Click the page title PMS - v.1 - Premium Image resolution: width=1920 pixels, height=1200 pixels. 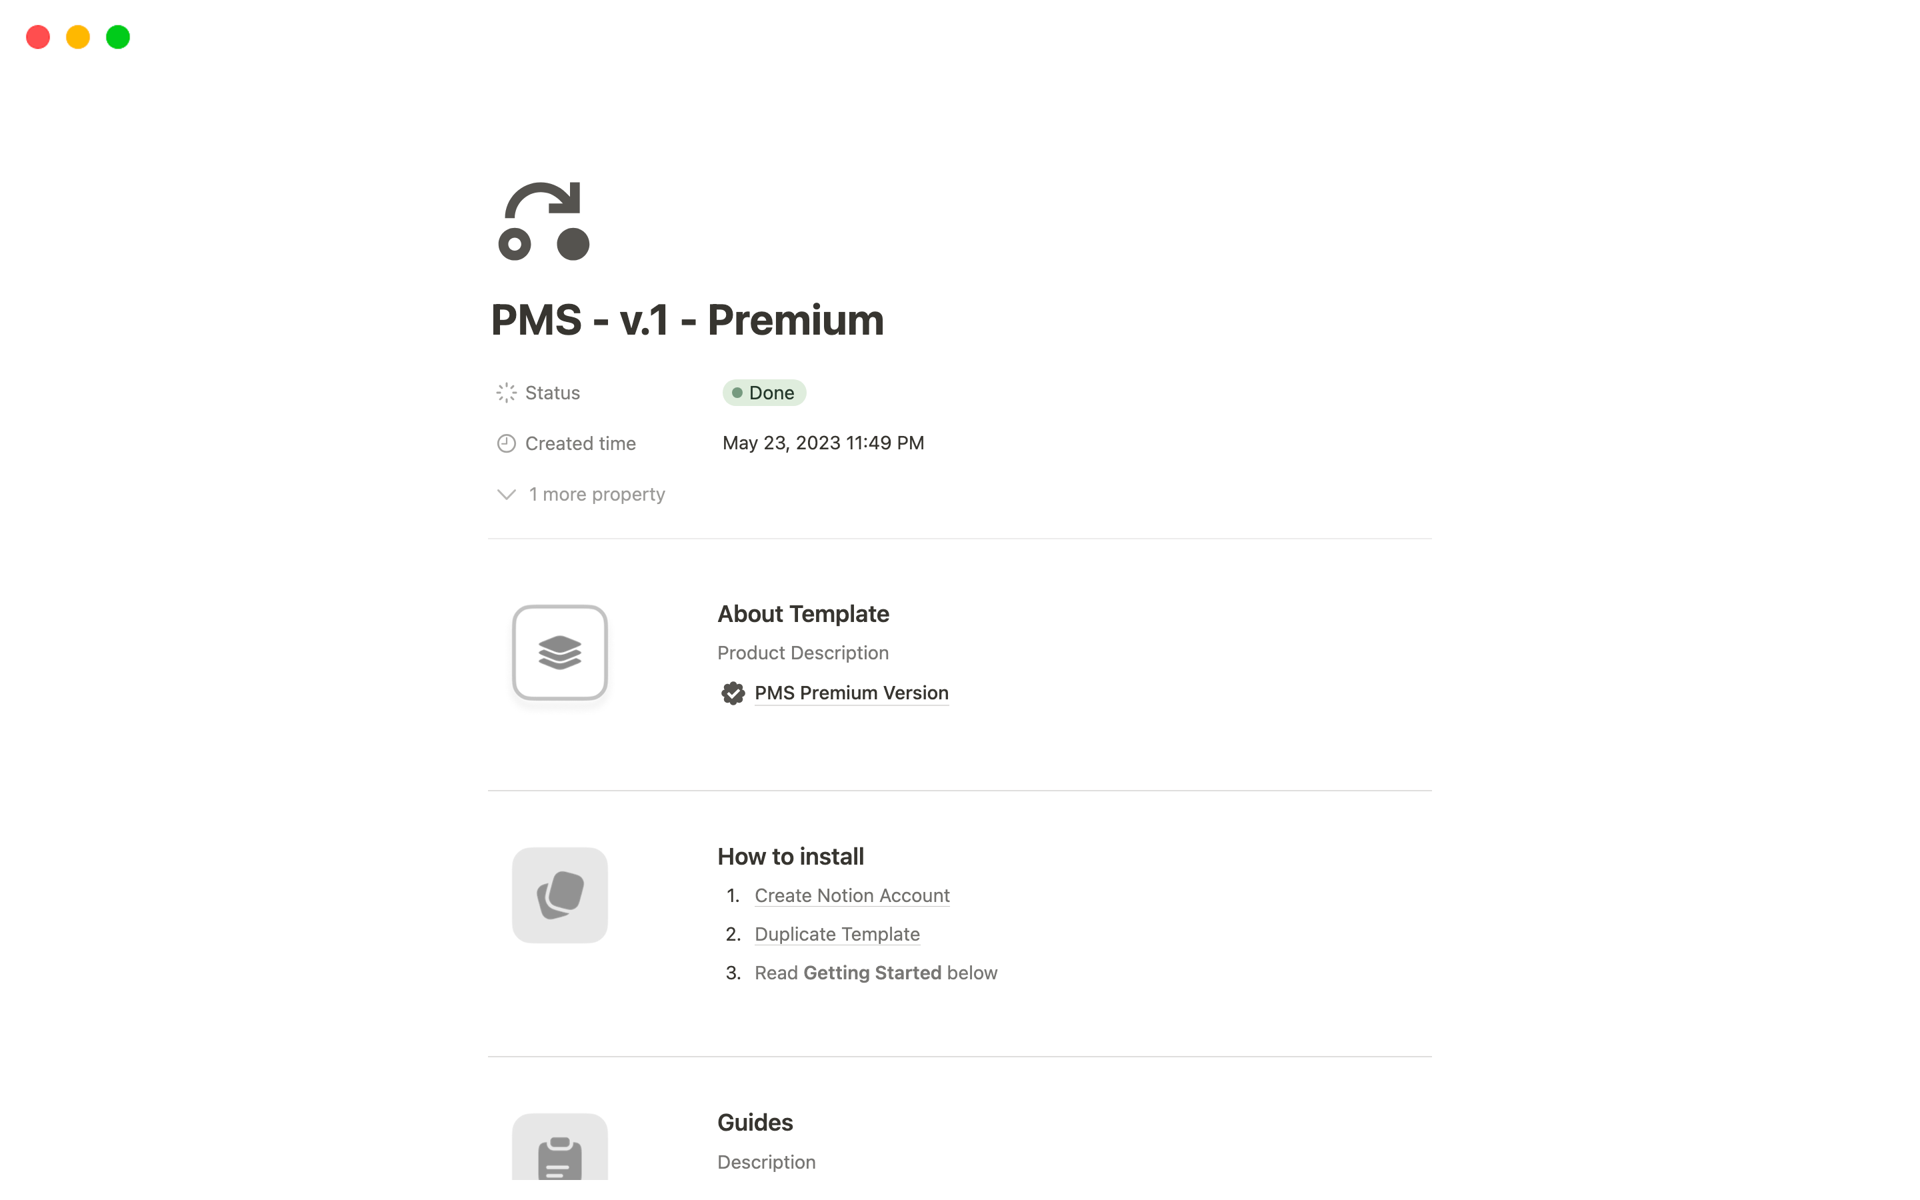point(687,320)
